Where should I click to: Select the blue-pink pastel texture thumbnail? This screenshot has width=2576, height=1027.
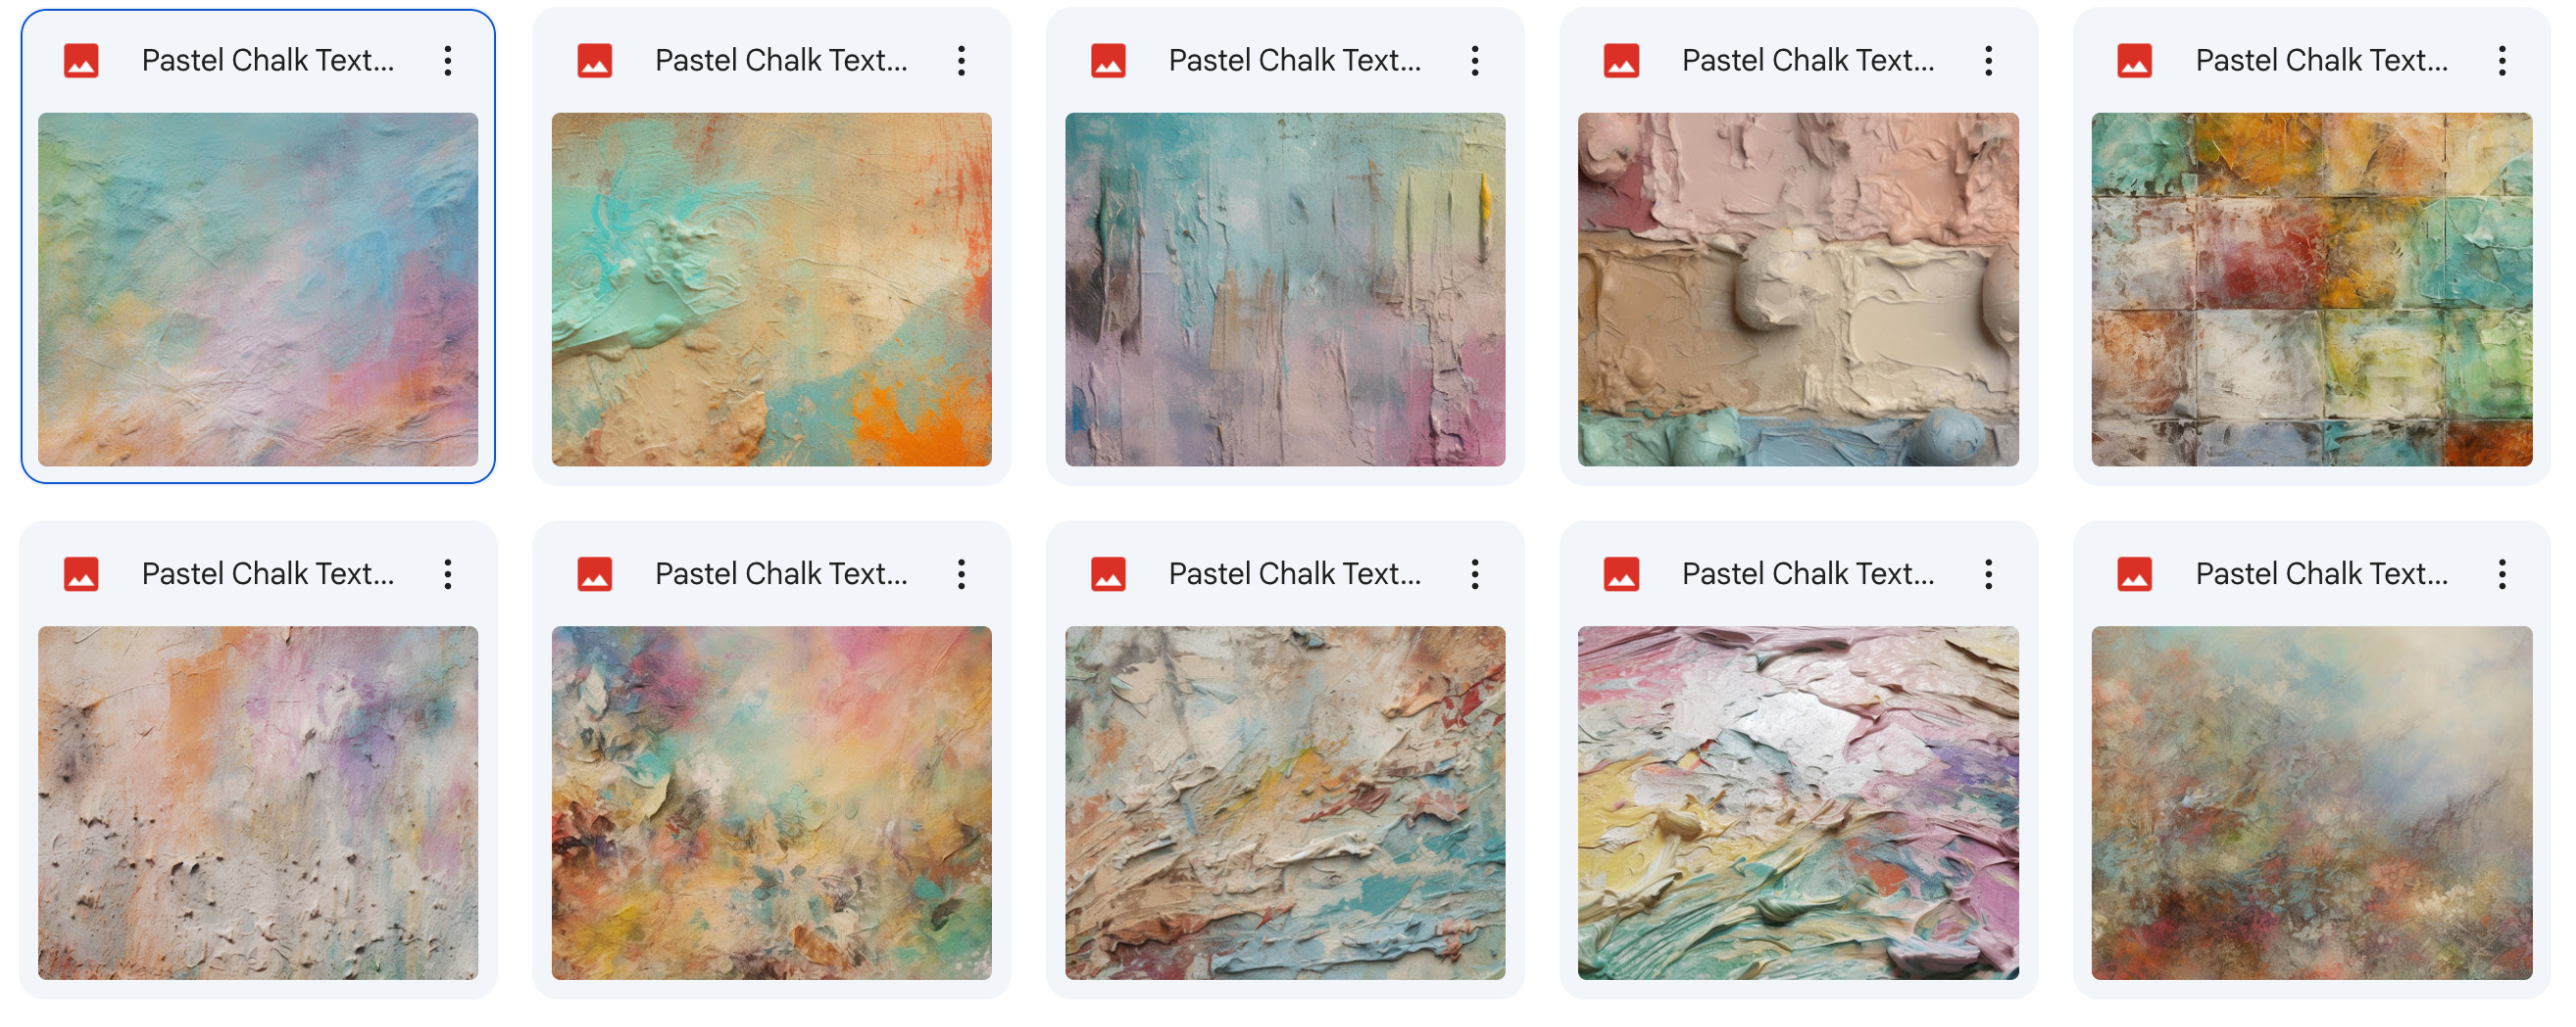[x=258, y=289]
